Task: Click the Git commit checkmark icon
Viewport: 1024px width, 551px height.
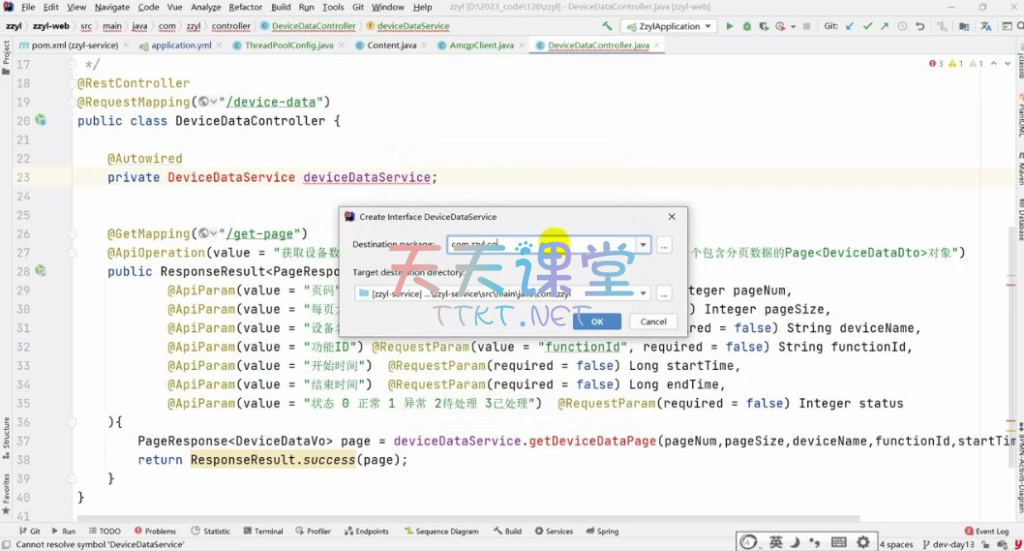Action: point(869,26)
